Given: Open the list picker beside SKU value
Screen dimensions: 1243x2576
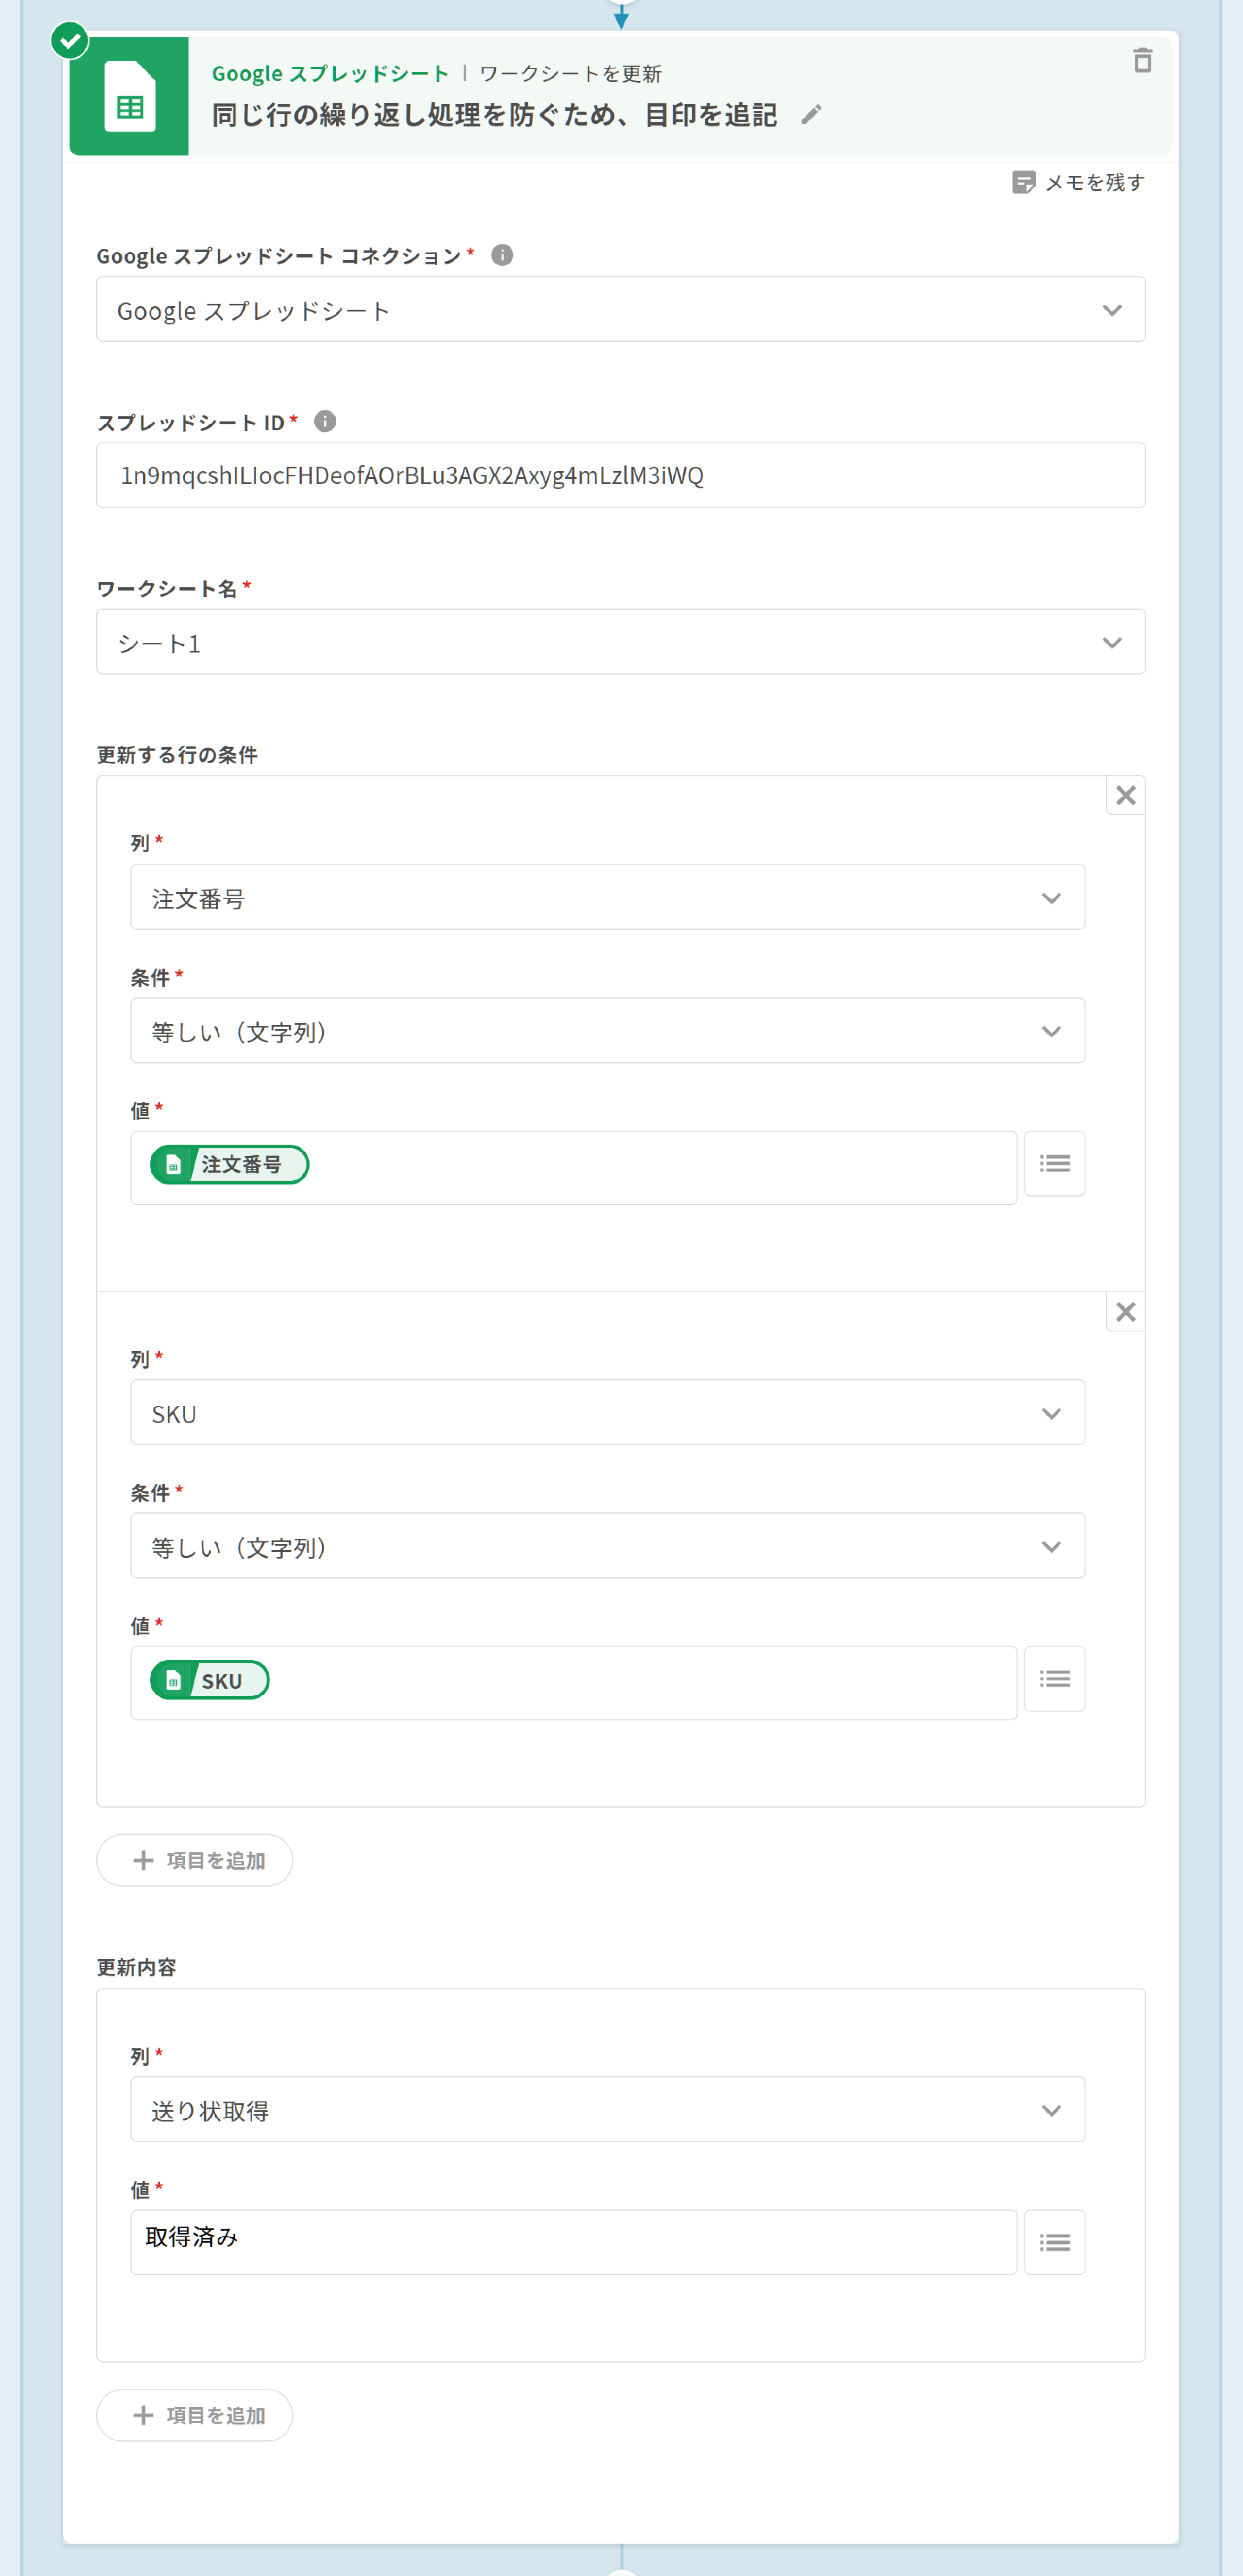Looking at the screenshot, I should pos(1054,1678).
